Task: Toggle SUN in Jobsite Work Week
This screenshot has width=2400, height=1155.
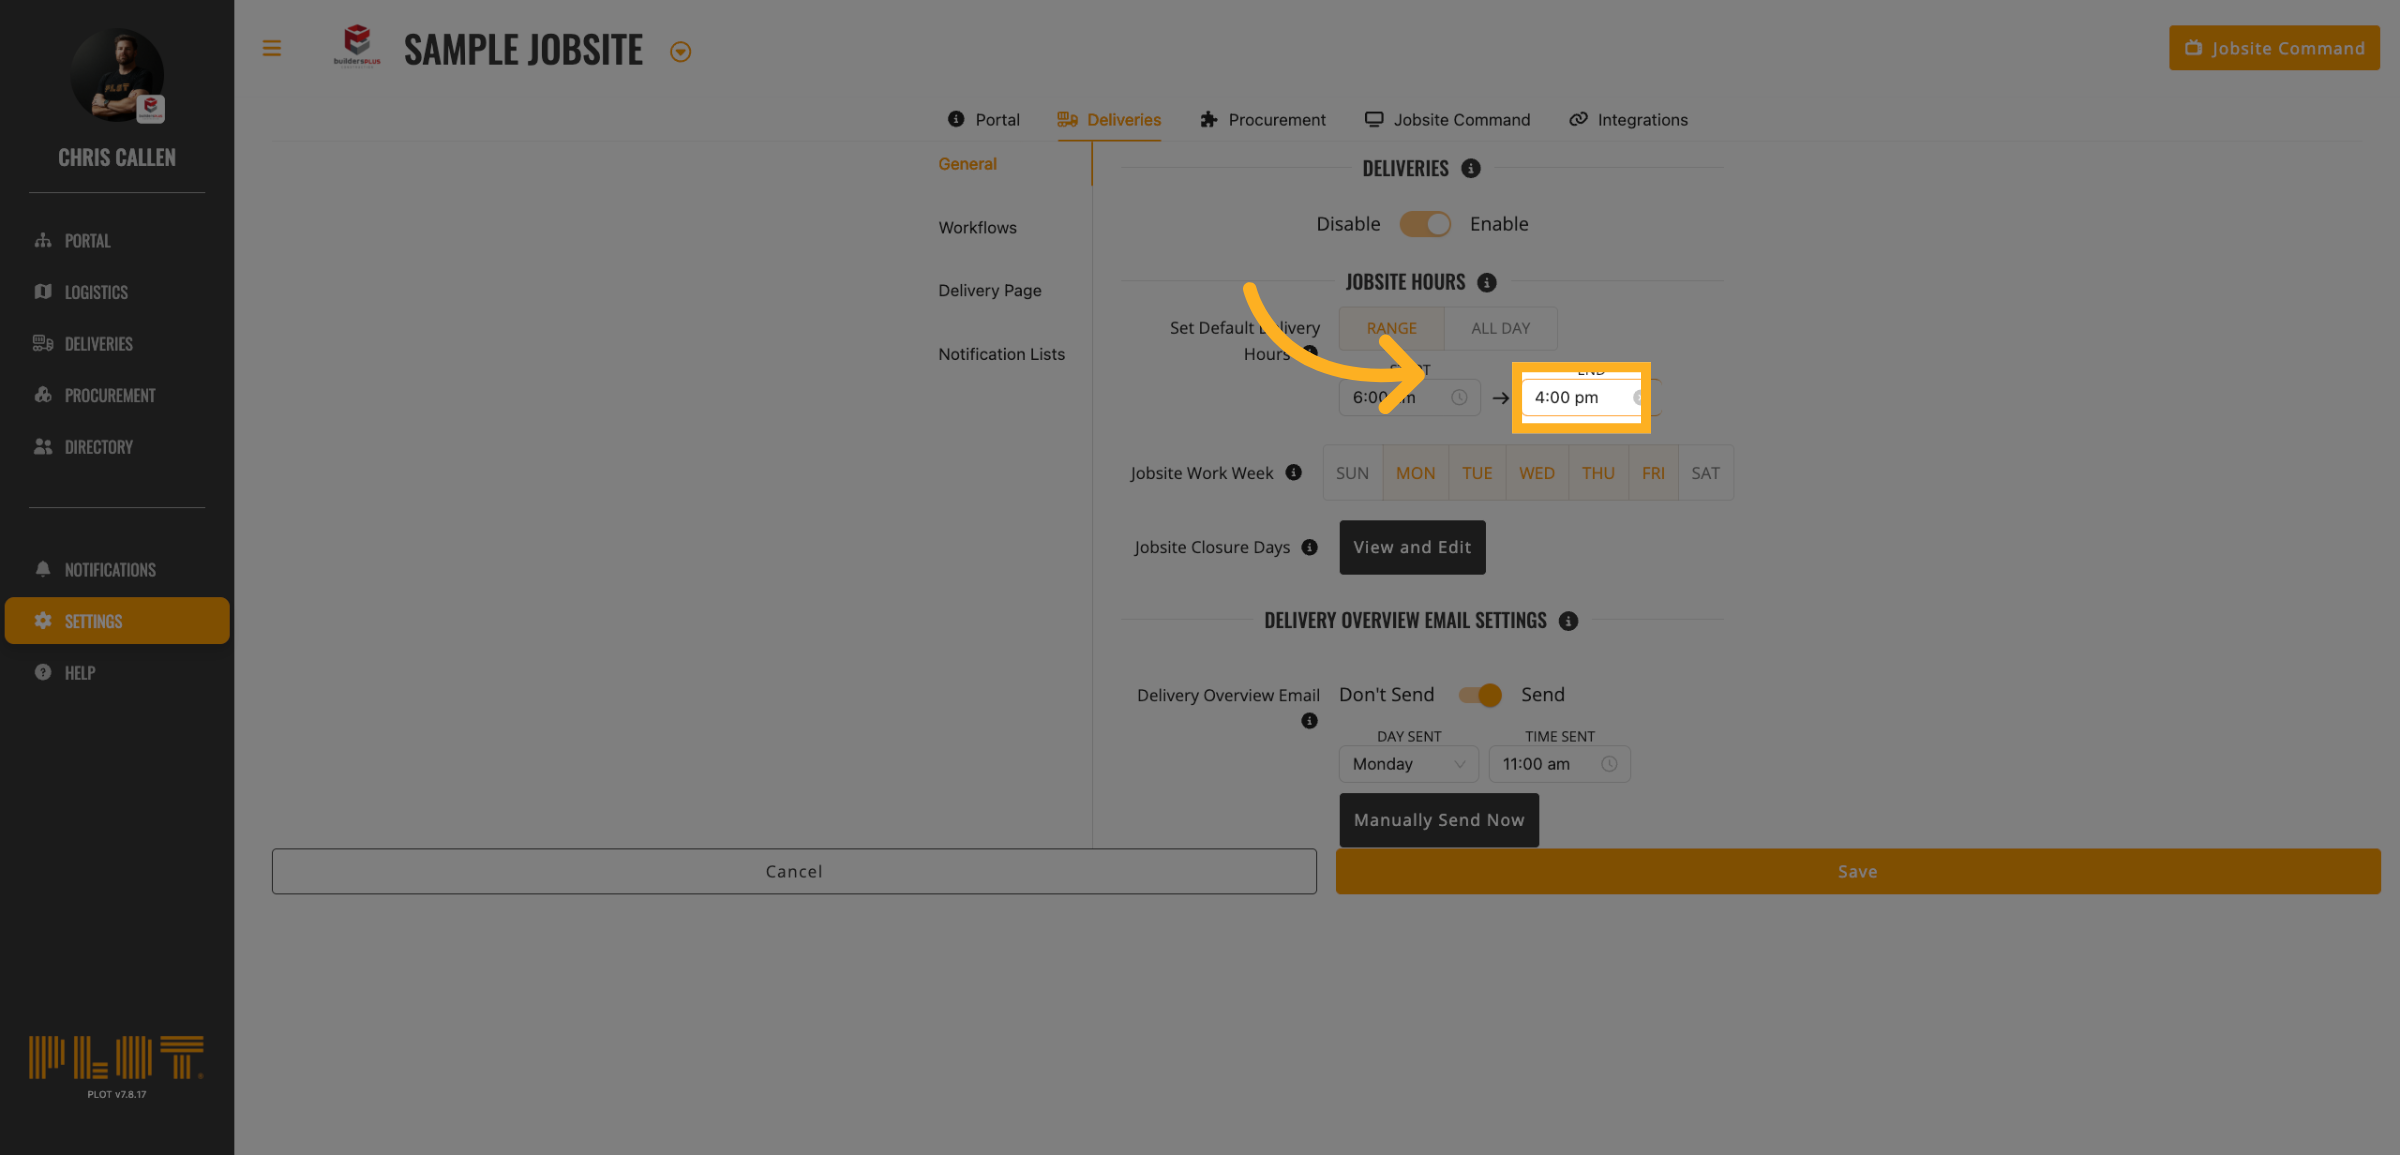Action: pos(1352,473)
